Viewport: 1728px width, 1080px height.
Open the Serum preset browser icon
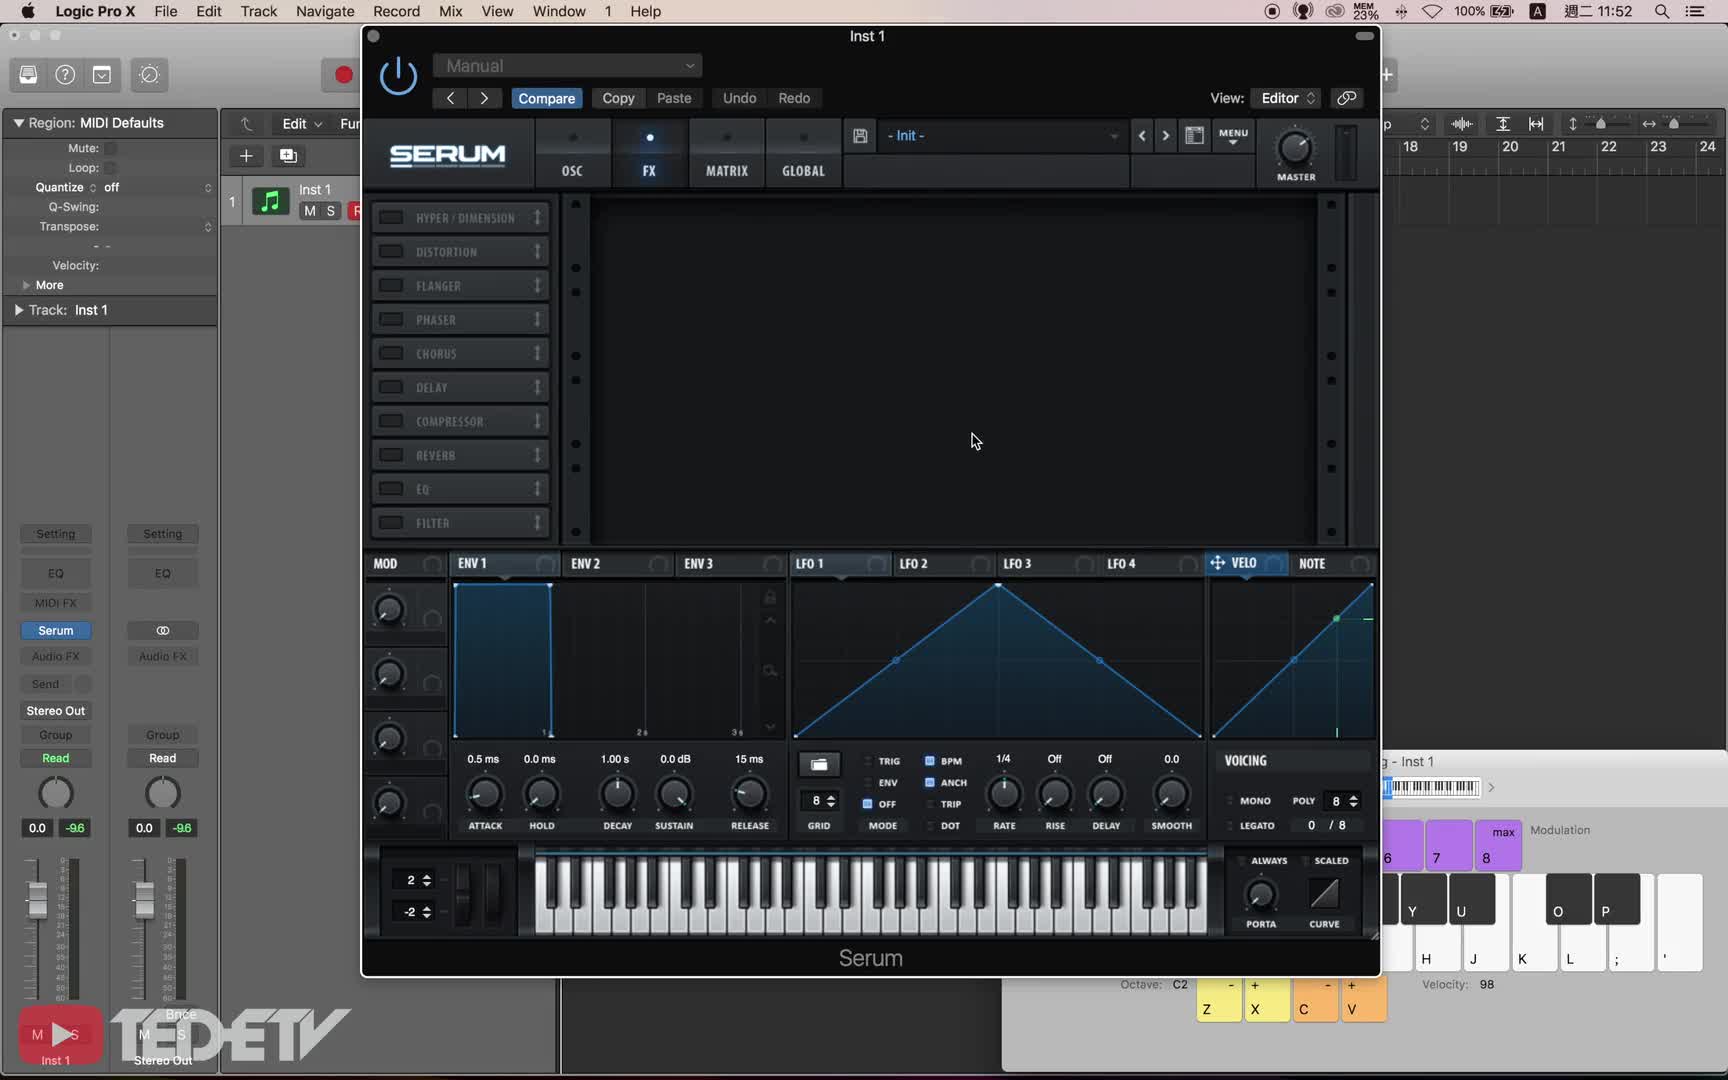tap(1194, 136)
